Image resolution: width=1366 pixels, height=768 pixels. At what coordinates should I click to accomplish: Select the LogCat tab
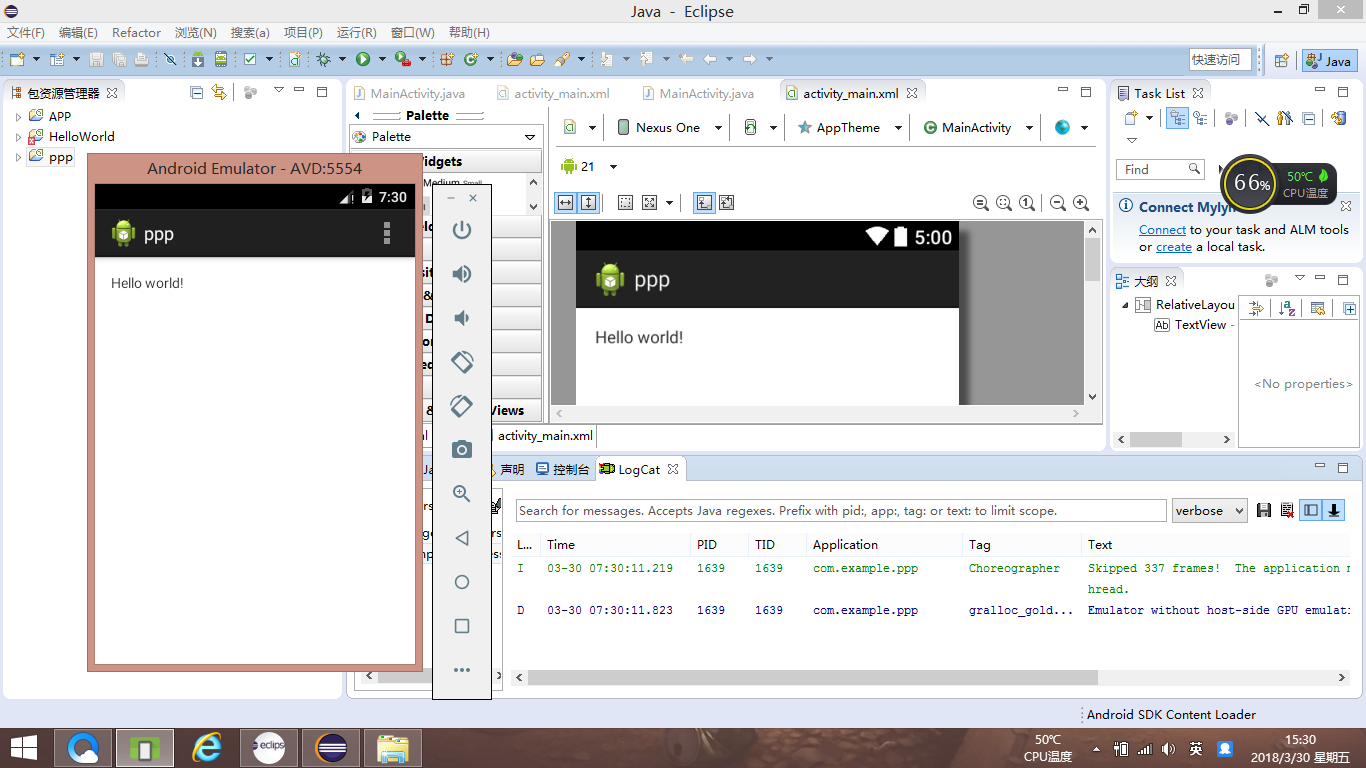click(x=639, y=469)
